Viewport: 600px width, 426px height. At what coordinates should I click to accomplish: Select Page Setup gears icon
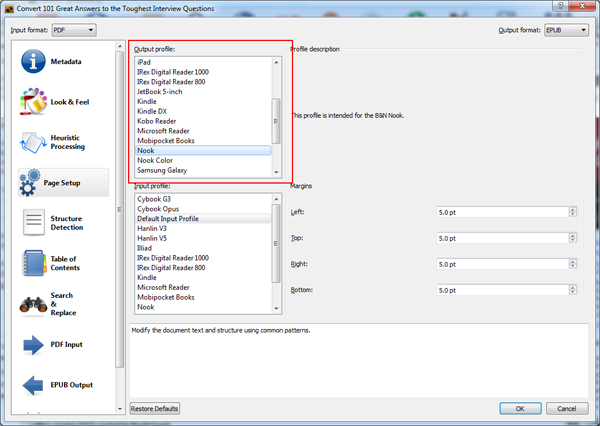30,183
